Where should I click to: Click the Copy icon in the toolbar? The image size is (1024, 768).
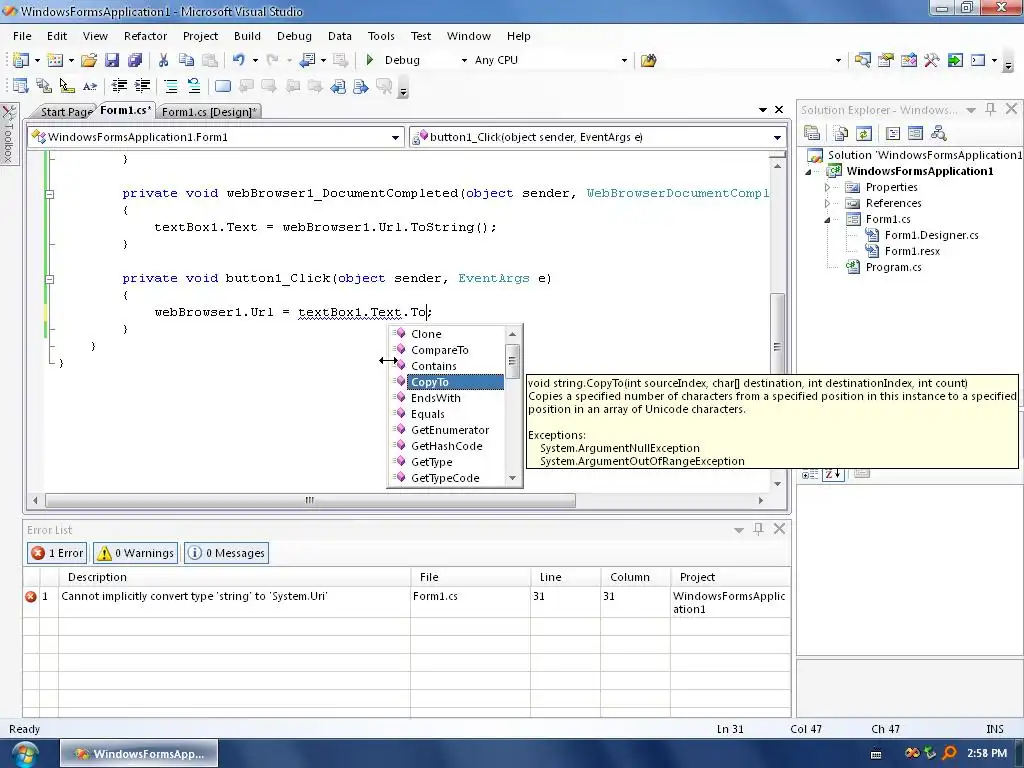tap(186, 60)
